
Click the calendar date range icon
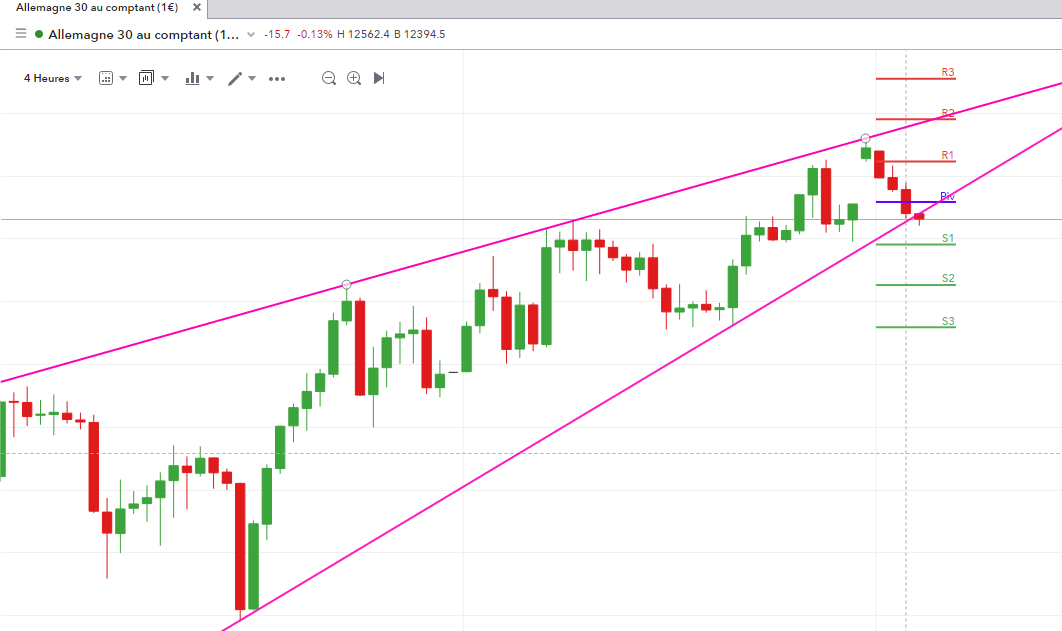(106, 78)
